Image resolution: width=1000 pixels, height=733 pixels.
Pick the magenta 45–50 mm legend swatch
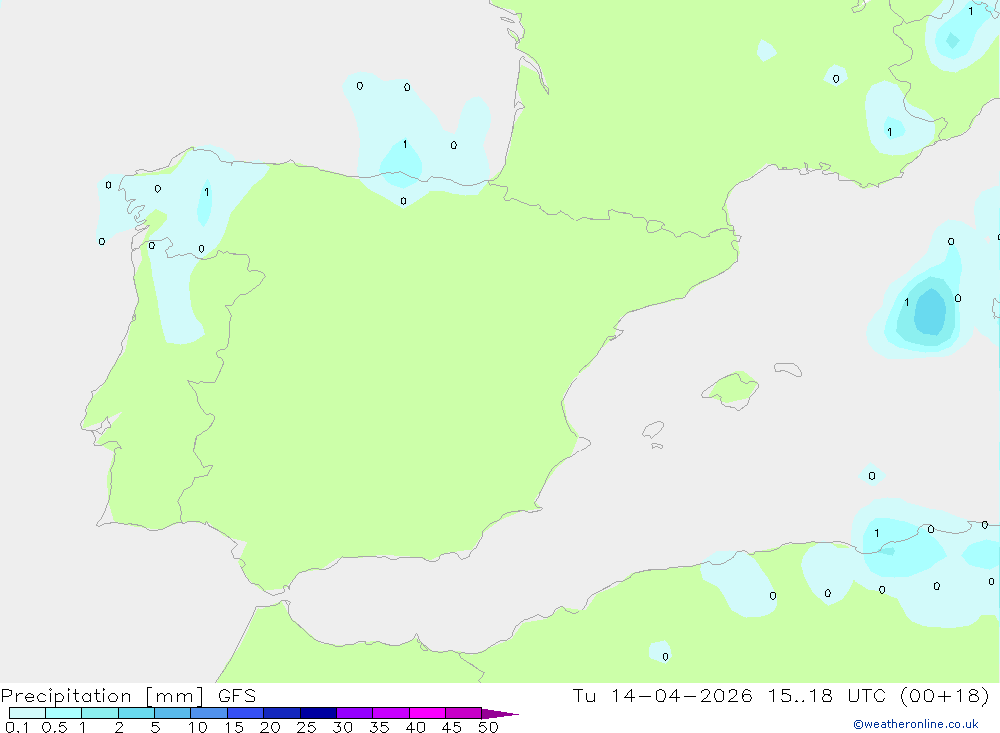pyautogui.click(x=463, y=713)
